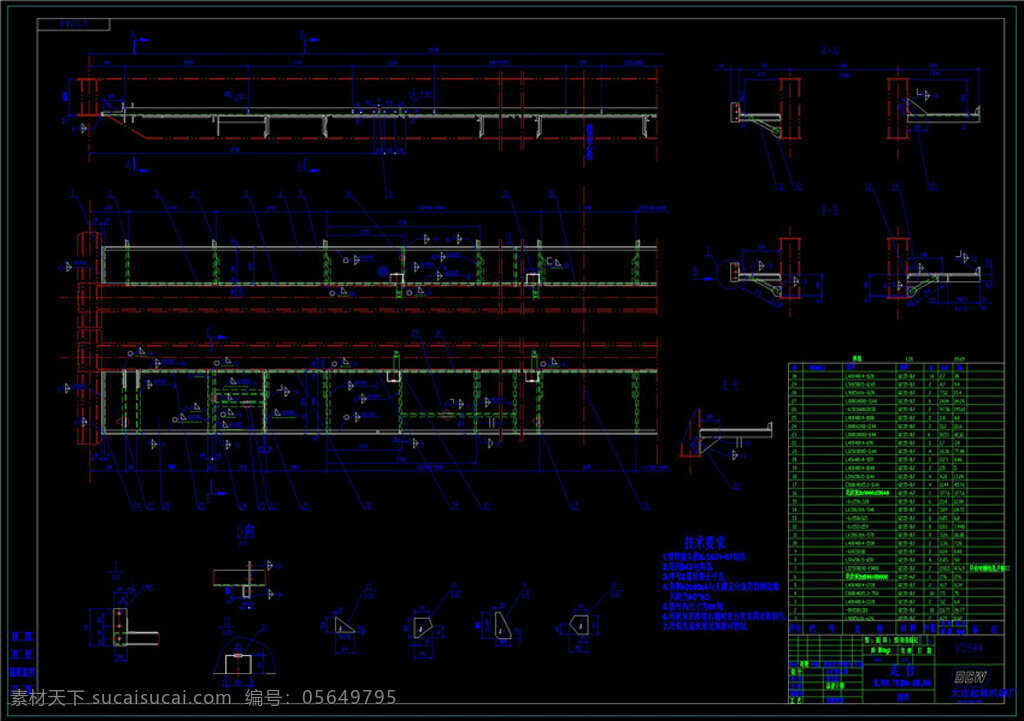
Task: Select the 走台 drawing title text
Action: pos(902,670)
